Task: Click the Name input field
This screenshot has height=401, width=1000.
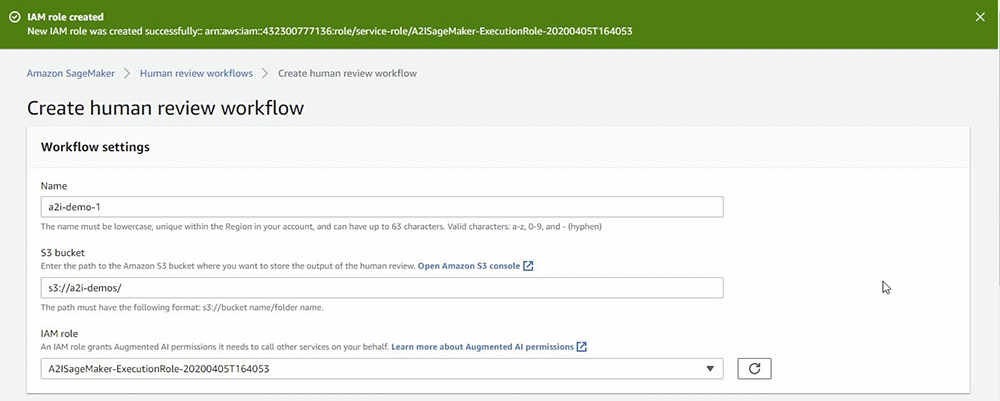Action: [x=382, y=207]
